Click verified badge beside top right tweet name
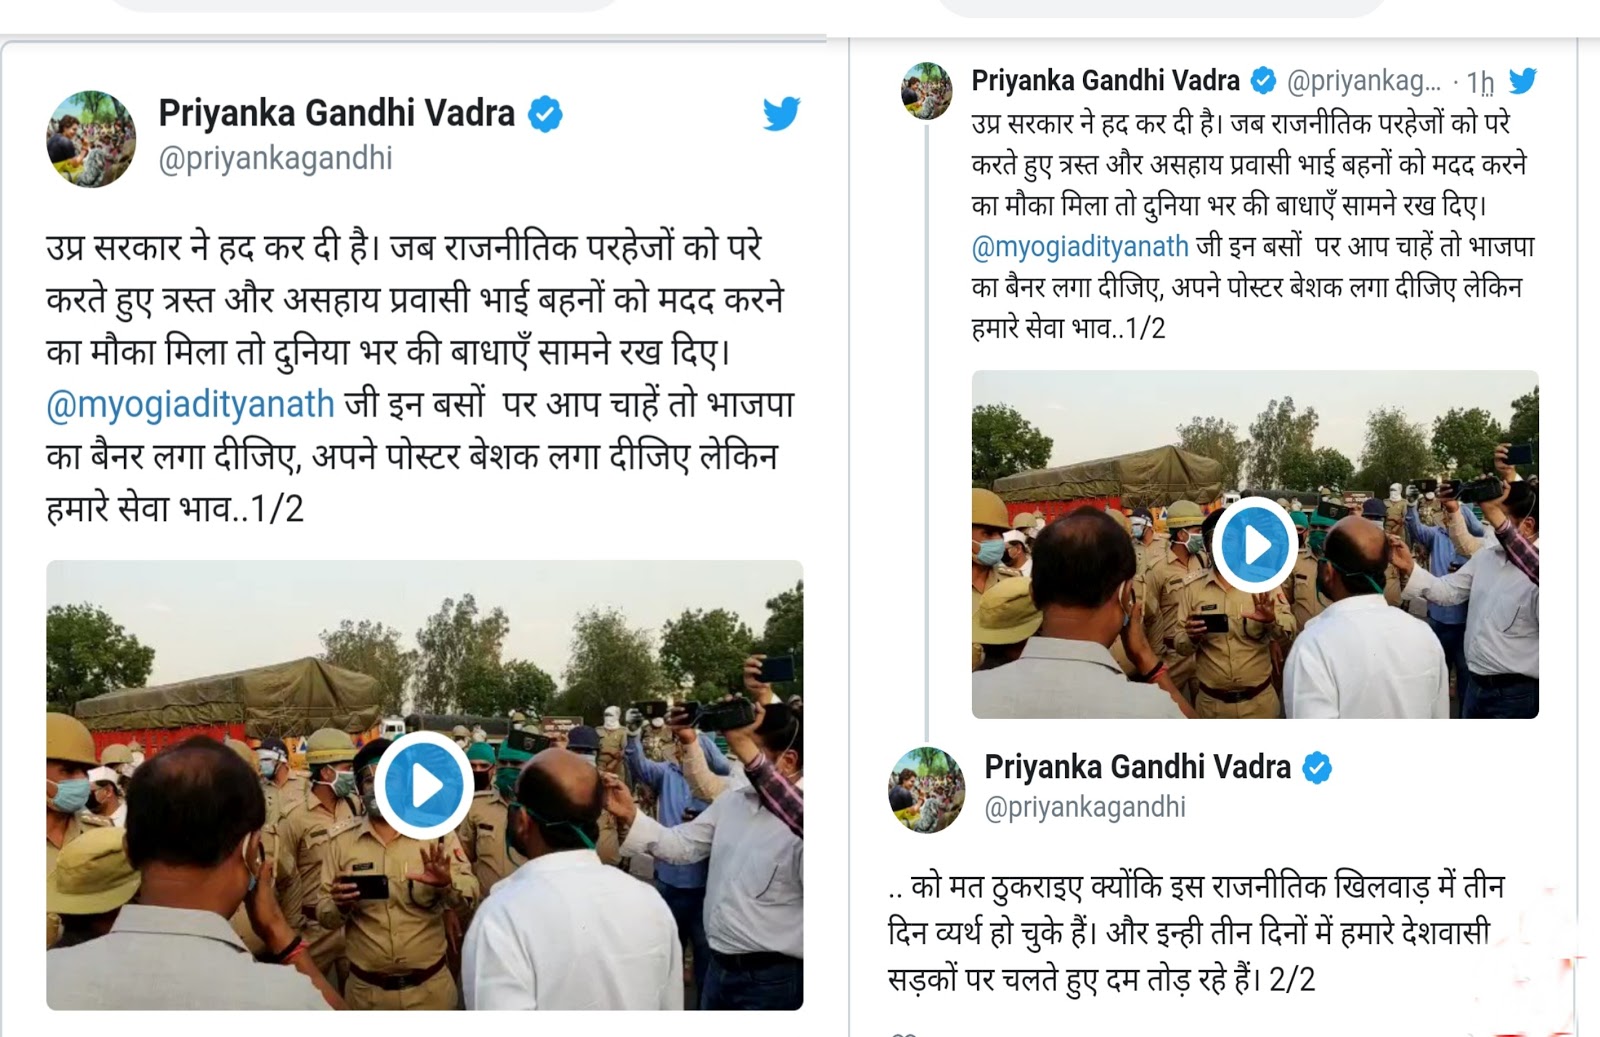Viewport: 1600px width, 1037px height. [x=1264, y=80]
